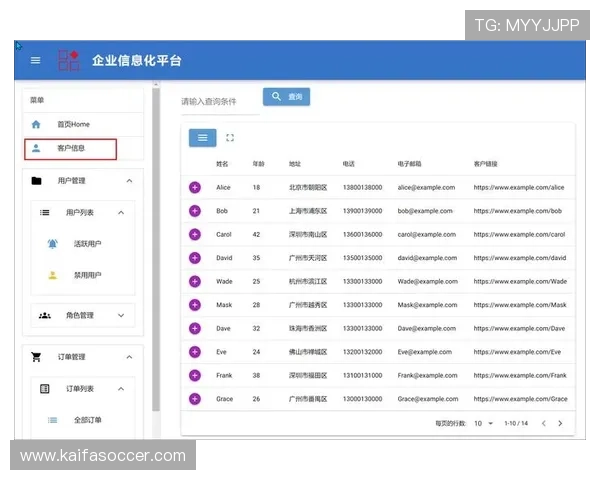Viewport: 600px width, 480px height.
Task: Click the 1-10 / 14 page range text
Action: click(516, 423)
